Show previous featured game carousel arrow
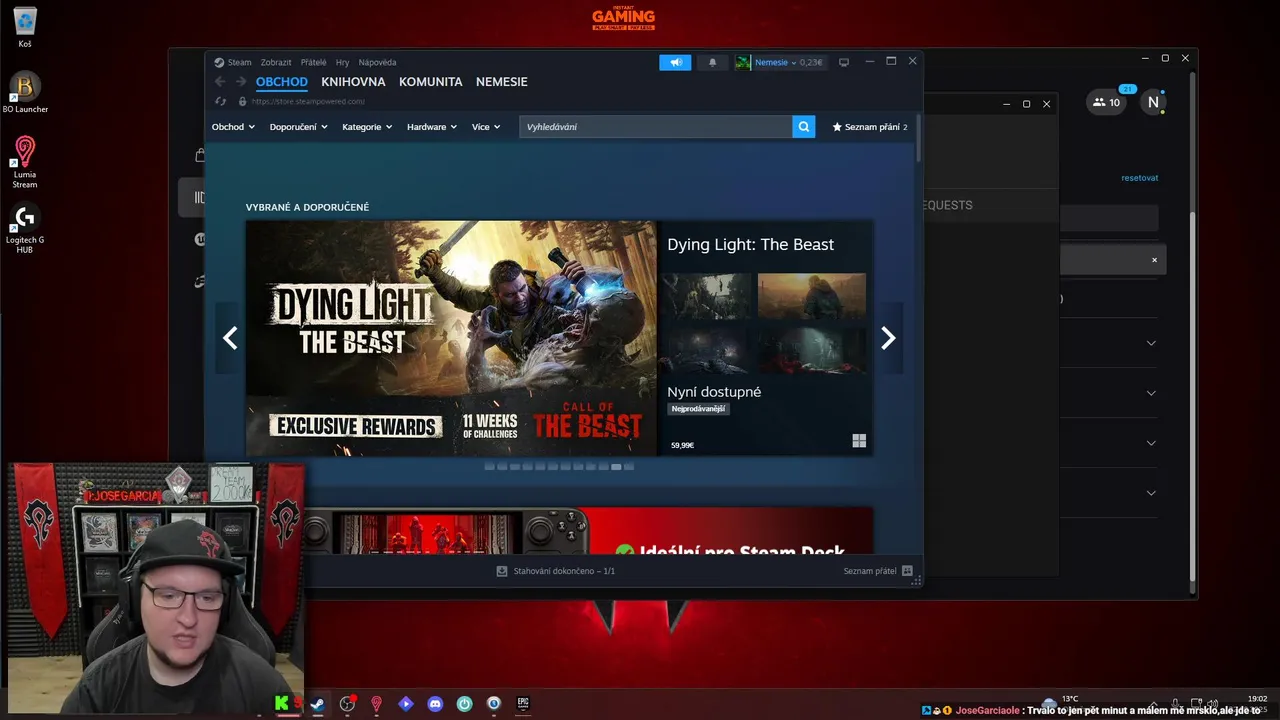Screen dimensions: 1280x720 230,338
